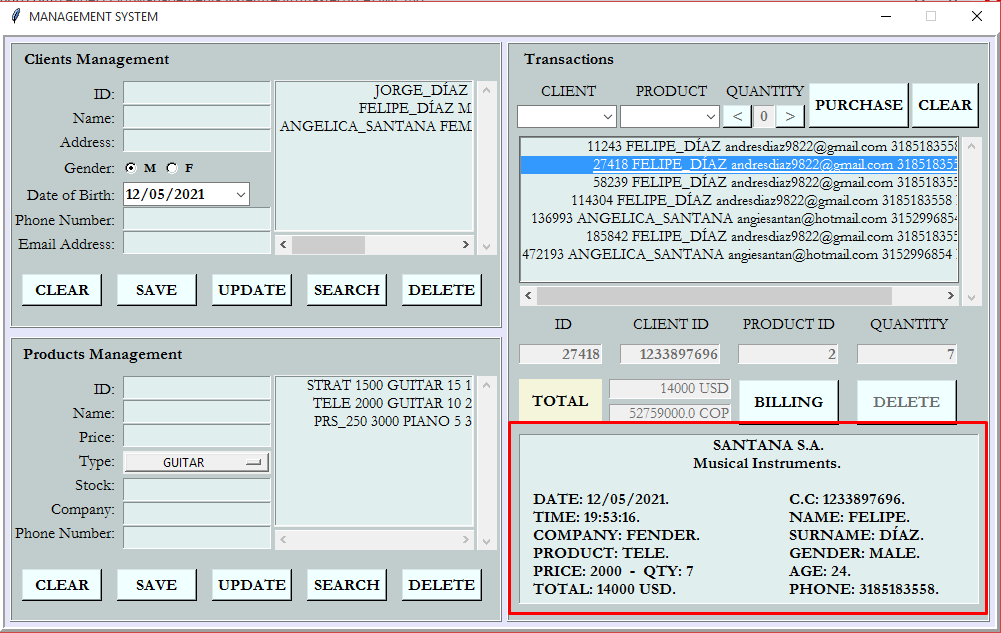Viewport: 1001px width, 633px height.
Task: Select transaction 27418 FELIPE_DÍAZ row
Action: pyautogui.click(x=739, y=165)
